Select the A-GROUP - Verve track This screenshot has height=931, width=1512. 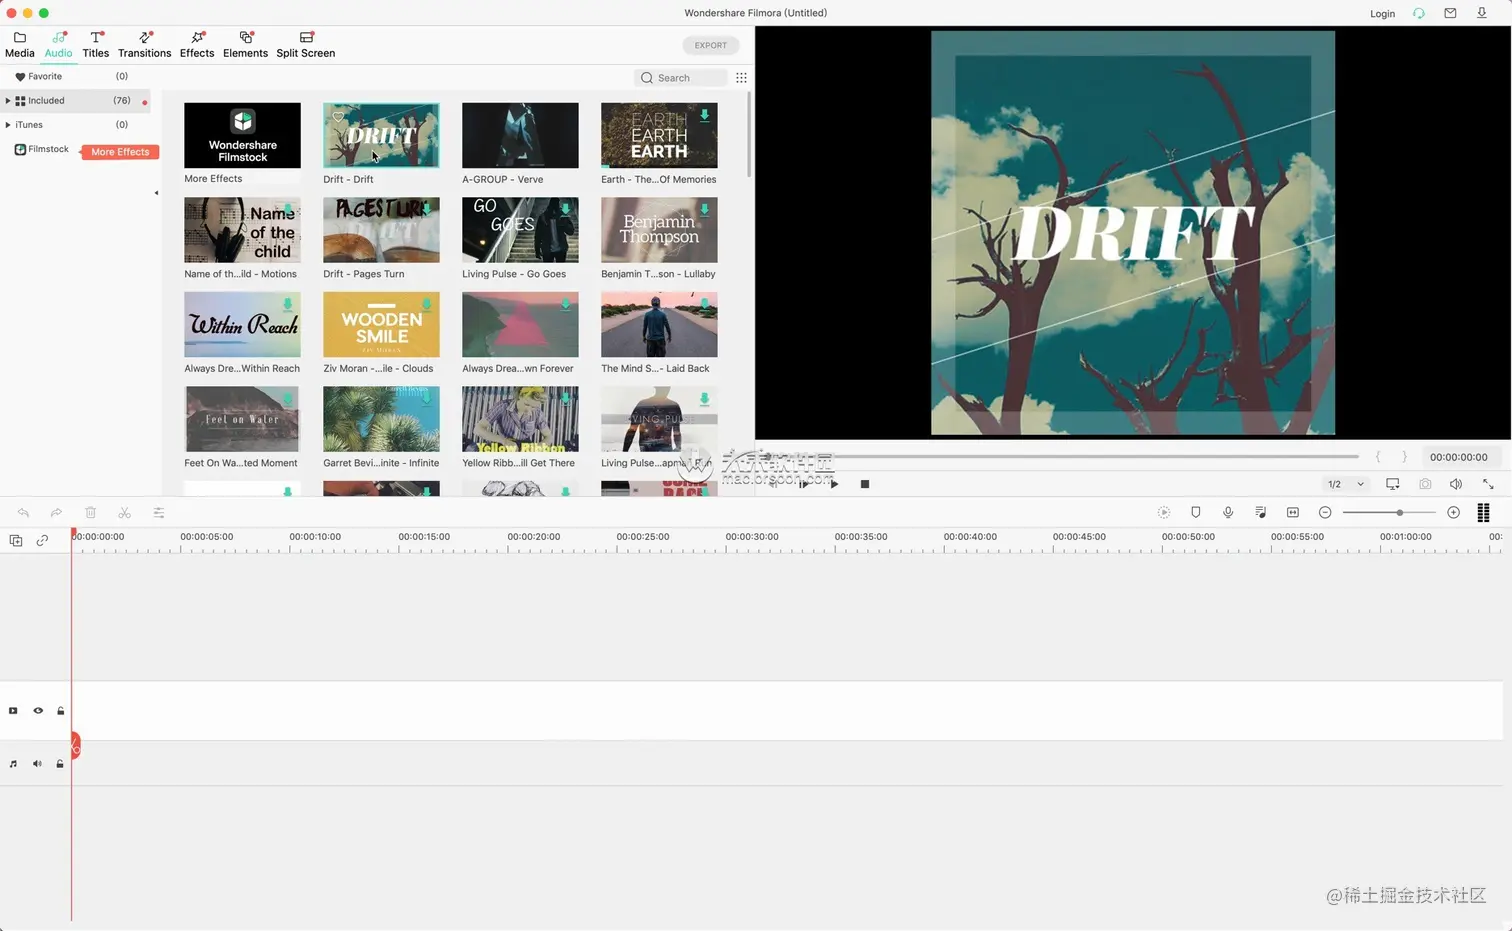(x=520, y=135)
